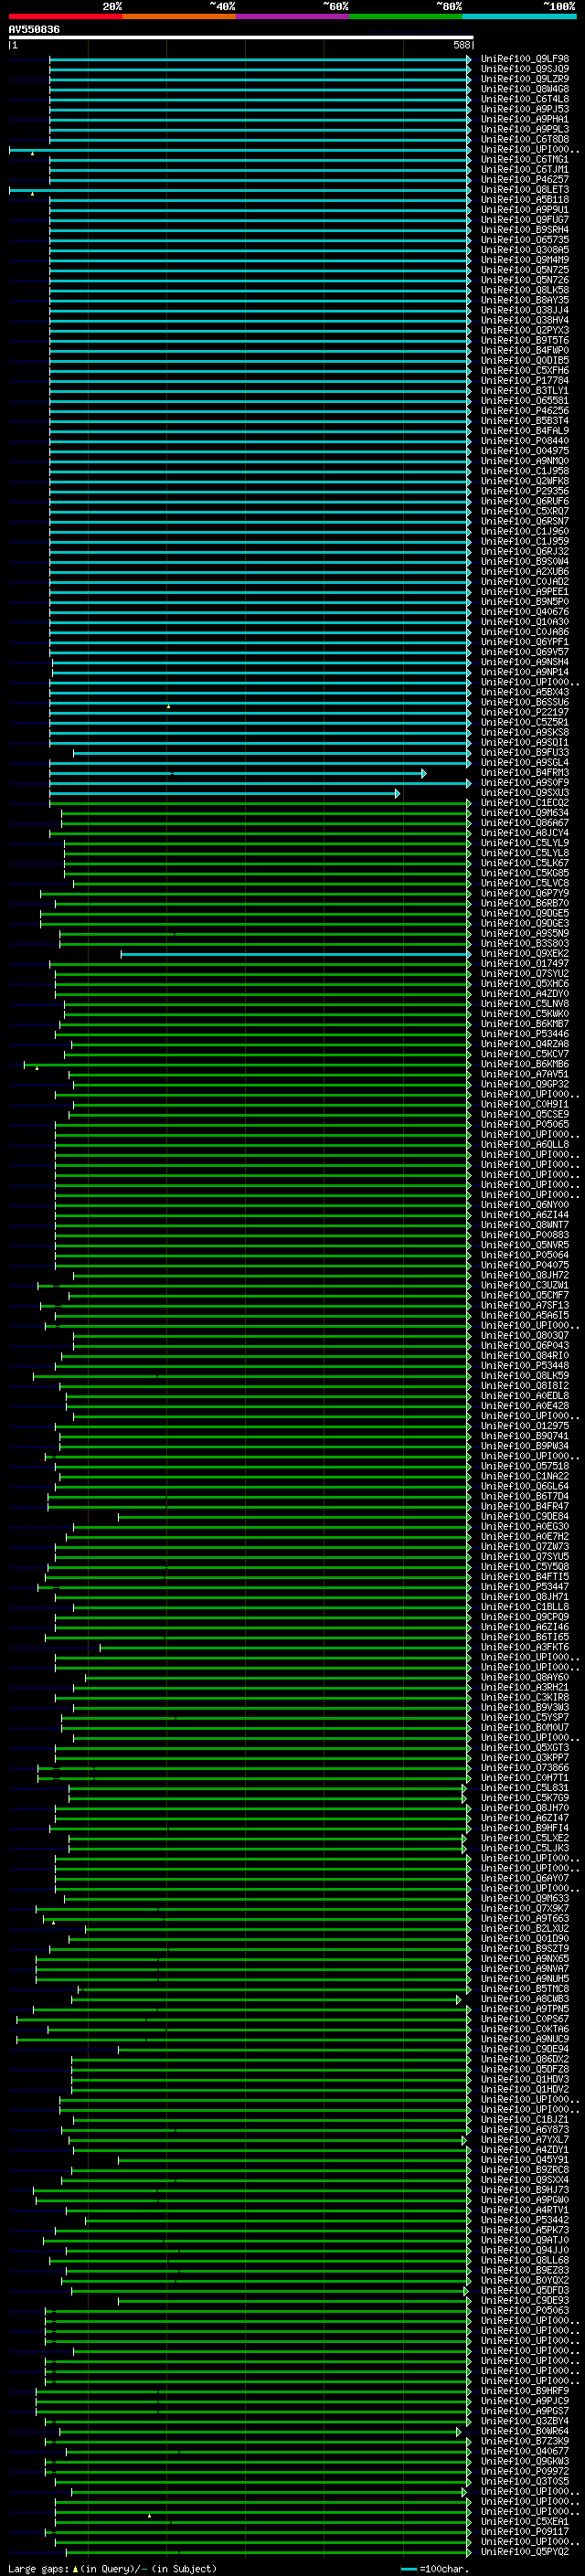This screenshot has height=2576, width=585.
Task: Select the UniRef100_P53446 label
Action: tap(524, 1034)
